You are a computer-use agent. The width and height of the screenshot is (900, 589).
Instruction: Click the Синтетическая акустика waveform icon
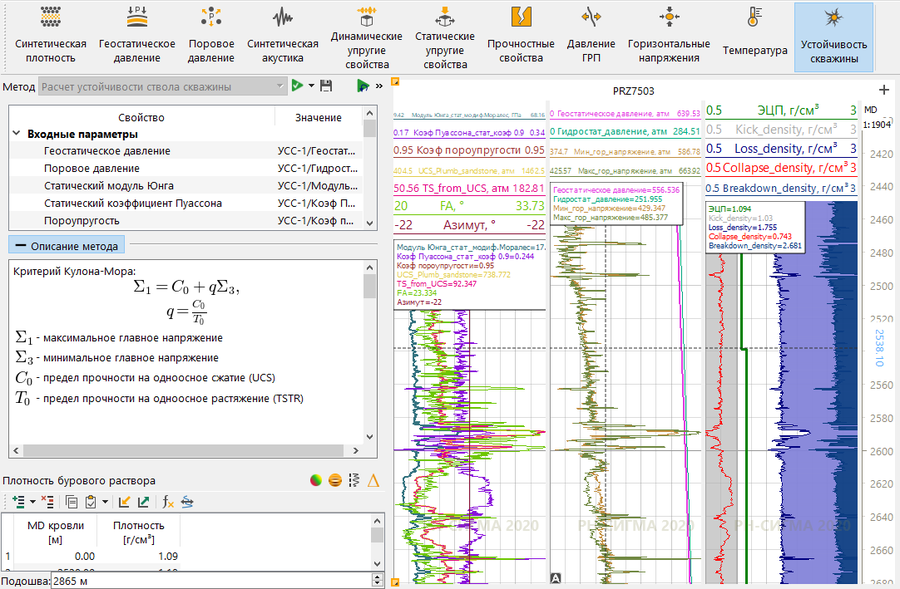point(283,18)
